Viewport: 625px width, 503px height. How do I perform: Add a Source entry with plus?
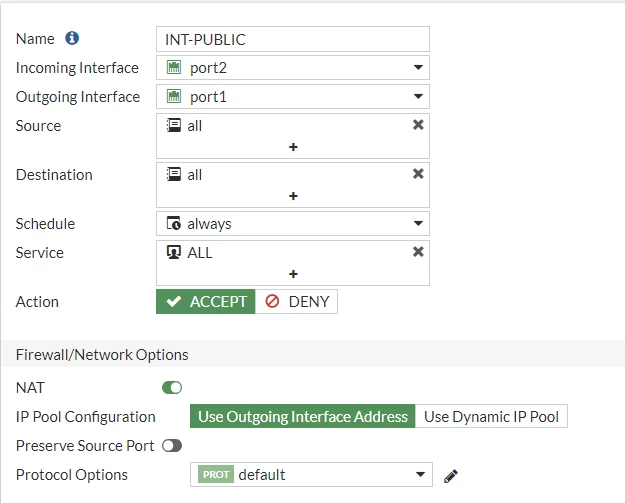coord(293,147)
